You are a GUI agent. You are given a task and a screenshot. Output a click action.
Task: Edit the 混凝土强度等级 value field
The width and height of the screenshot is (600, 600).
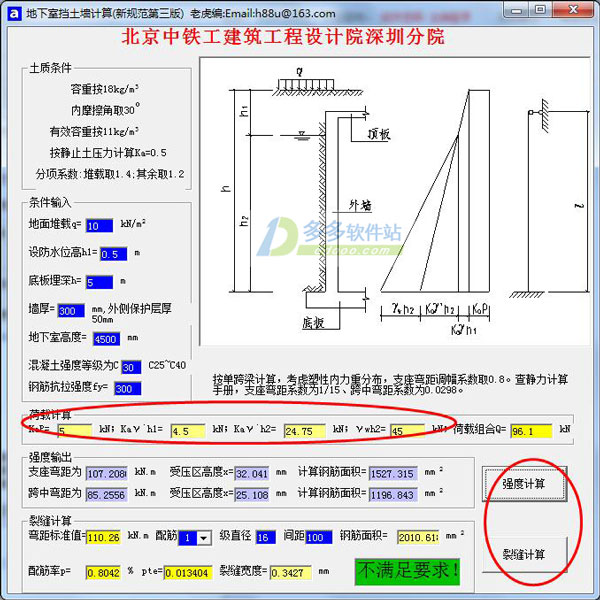click(x=131, y=367)
